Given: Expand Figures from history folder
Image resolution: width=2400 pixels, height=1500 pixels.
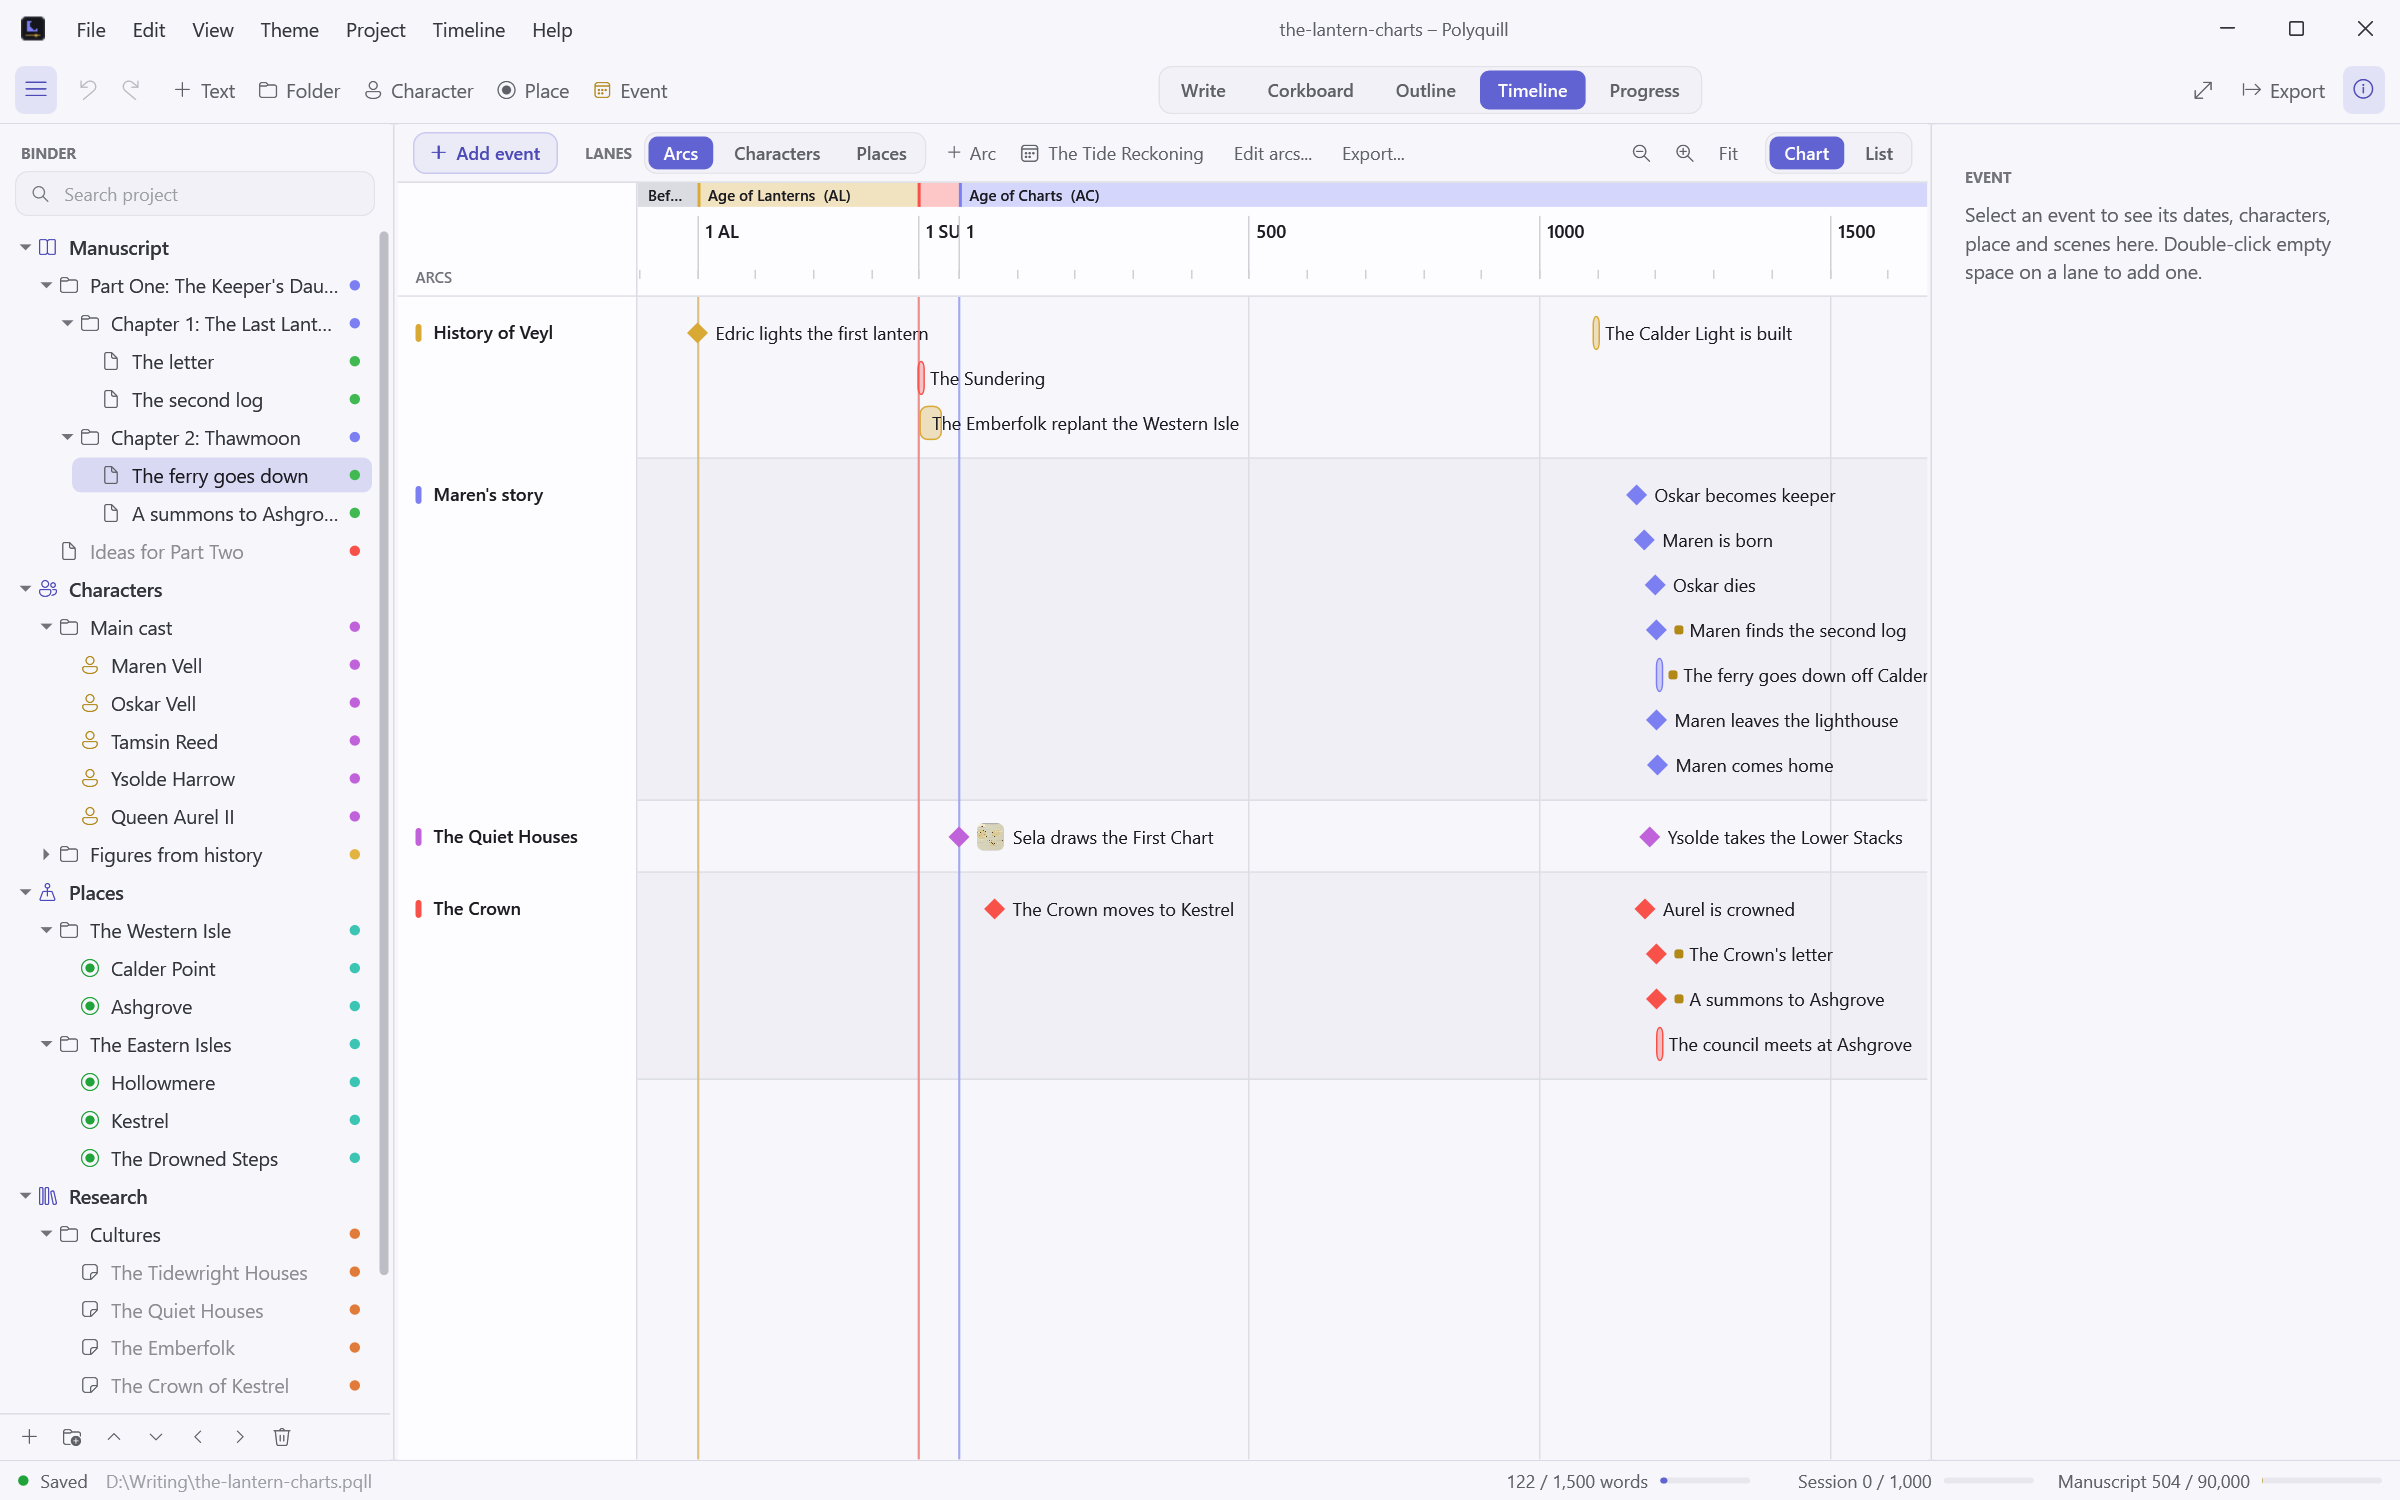Looking at the screenshot, I should [x=46, y=854].
